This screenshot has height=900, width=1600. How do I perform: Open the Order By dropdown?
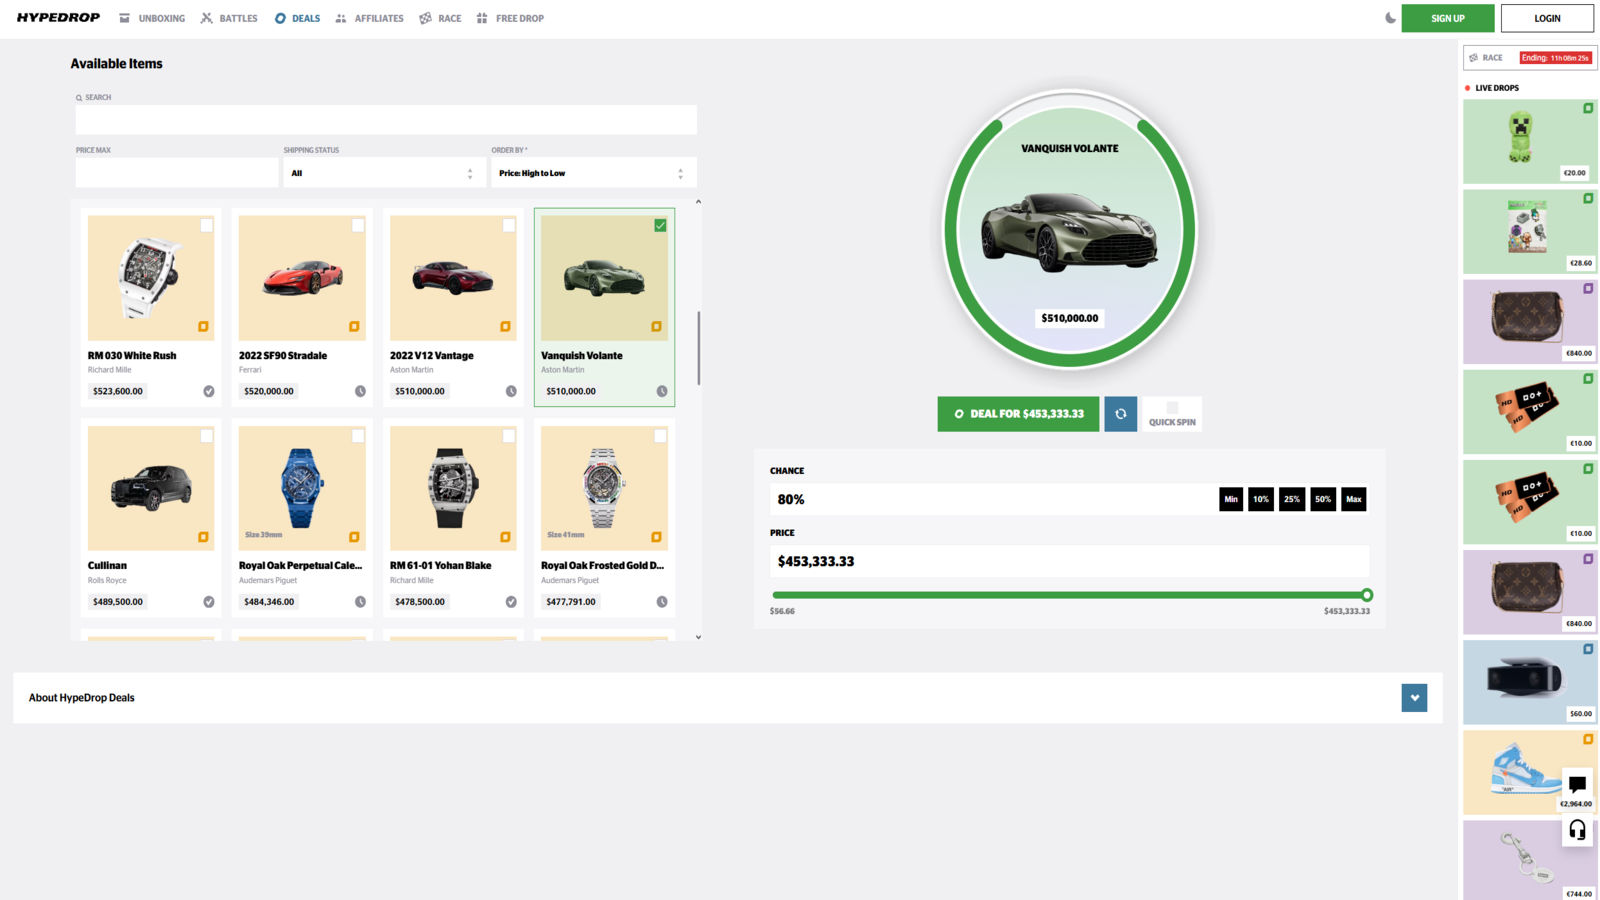(x=593, y=173)
